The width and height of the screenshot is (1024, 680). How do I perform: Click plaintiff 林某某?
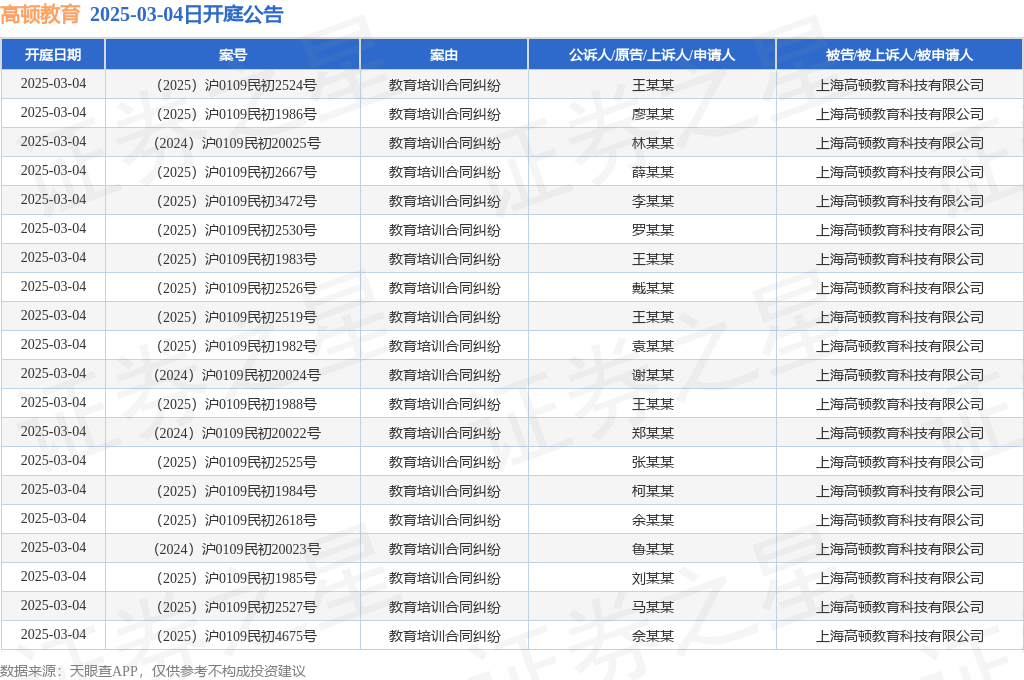[652, 143]
